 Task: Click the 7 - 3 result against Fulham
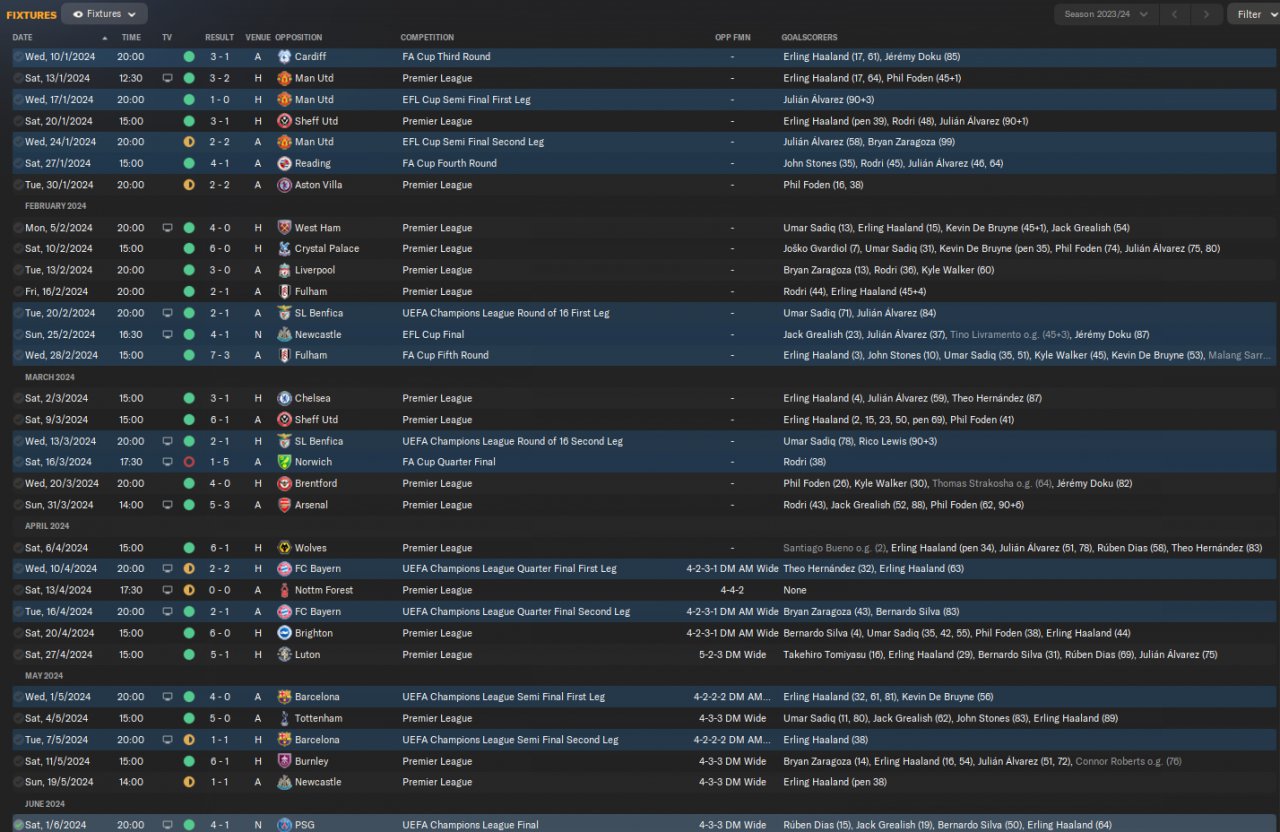220,355
